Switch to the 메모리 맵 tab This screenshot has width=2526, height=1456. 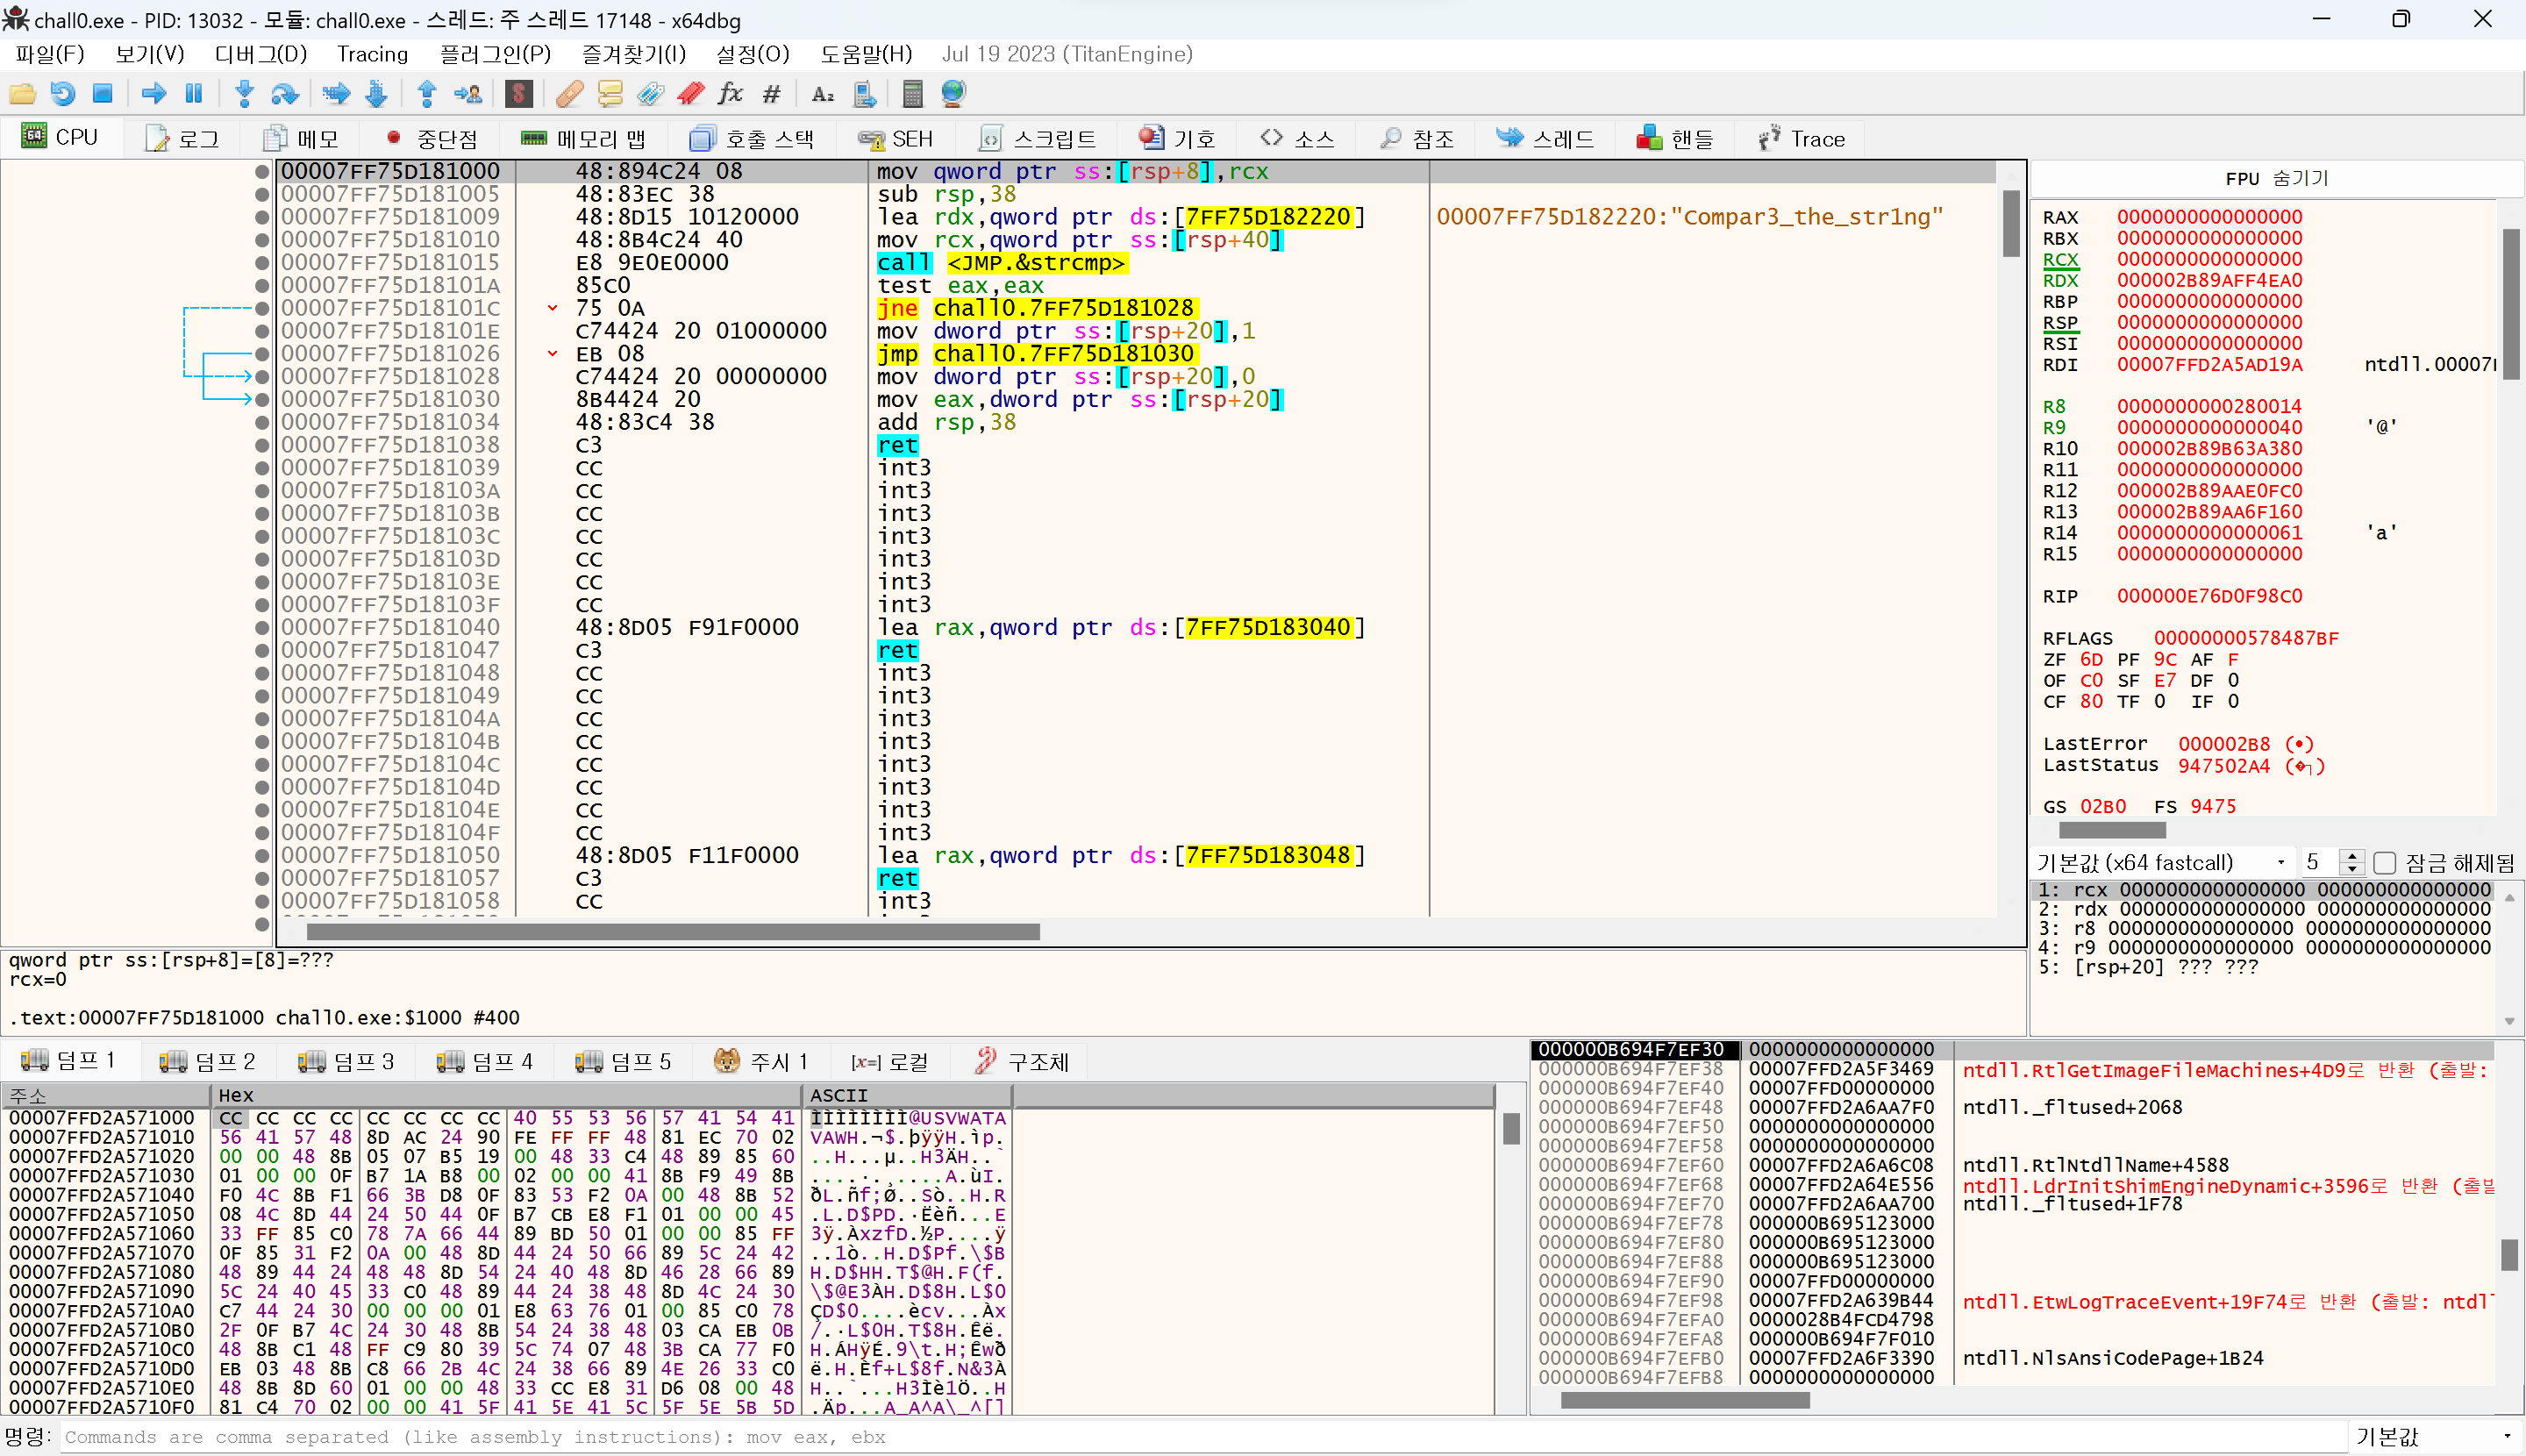click(584, 139)
